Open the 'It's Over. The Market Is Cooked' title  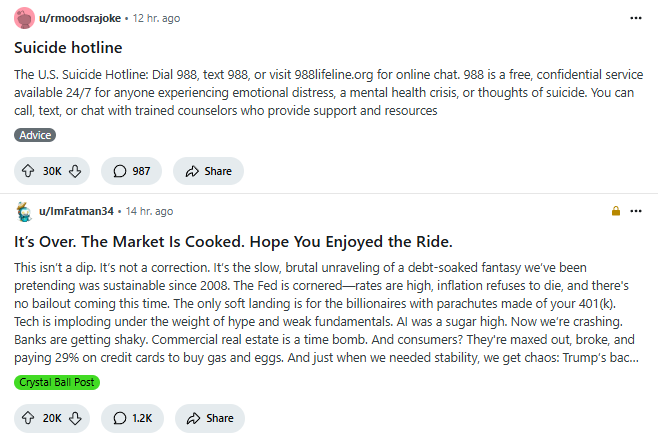pyautogui.click(x=233, y=242)
